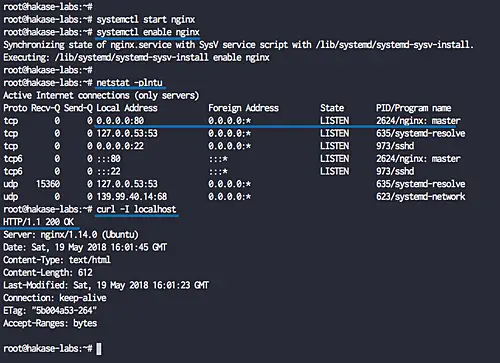Click the 'Proto' column header
This screenshot has height=363, width=500.
click(x=15, y=108)
